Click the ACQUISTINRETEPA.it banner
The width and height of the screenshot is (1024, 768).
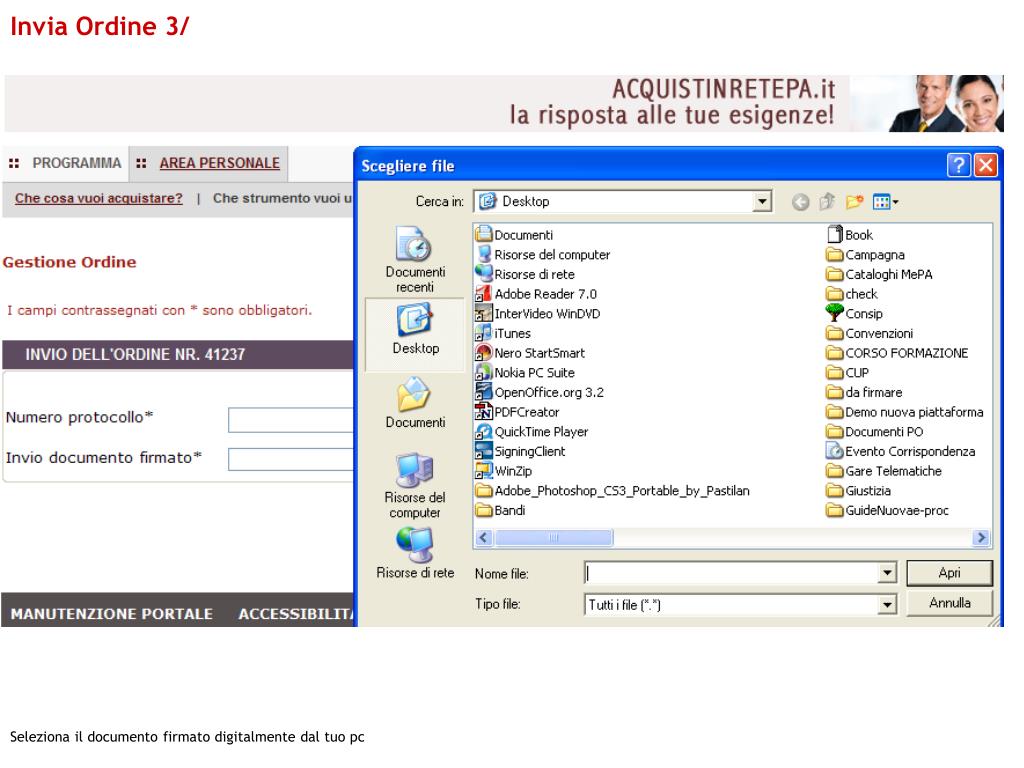click(504, 103)
